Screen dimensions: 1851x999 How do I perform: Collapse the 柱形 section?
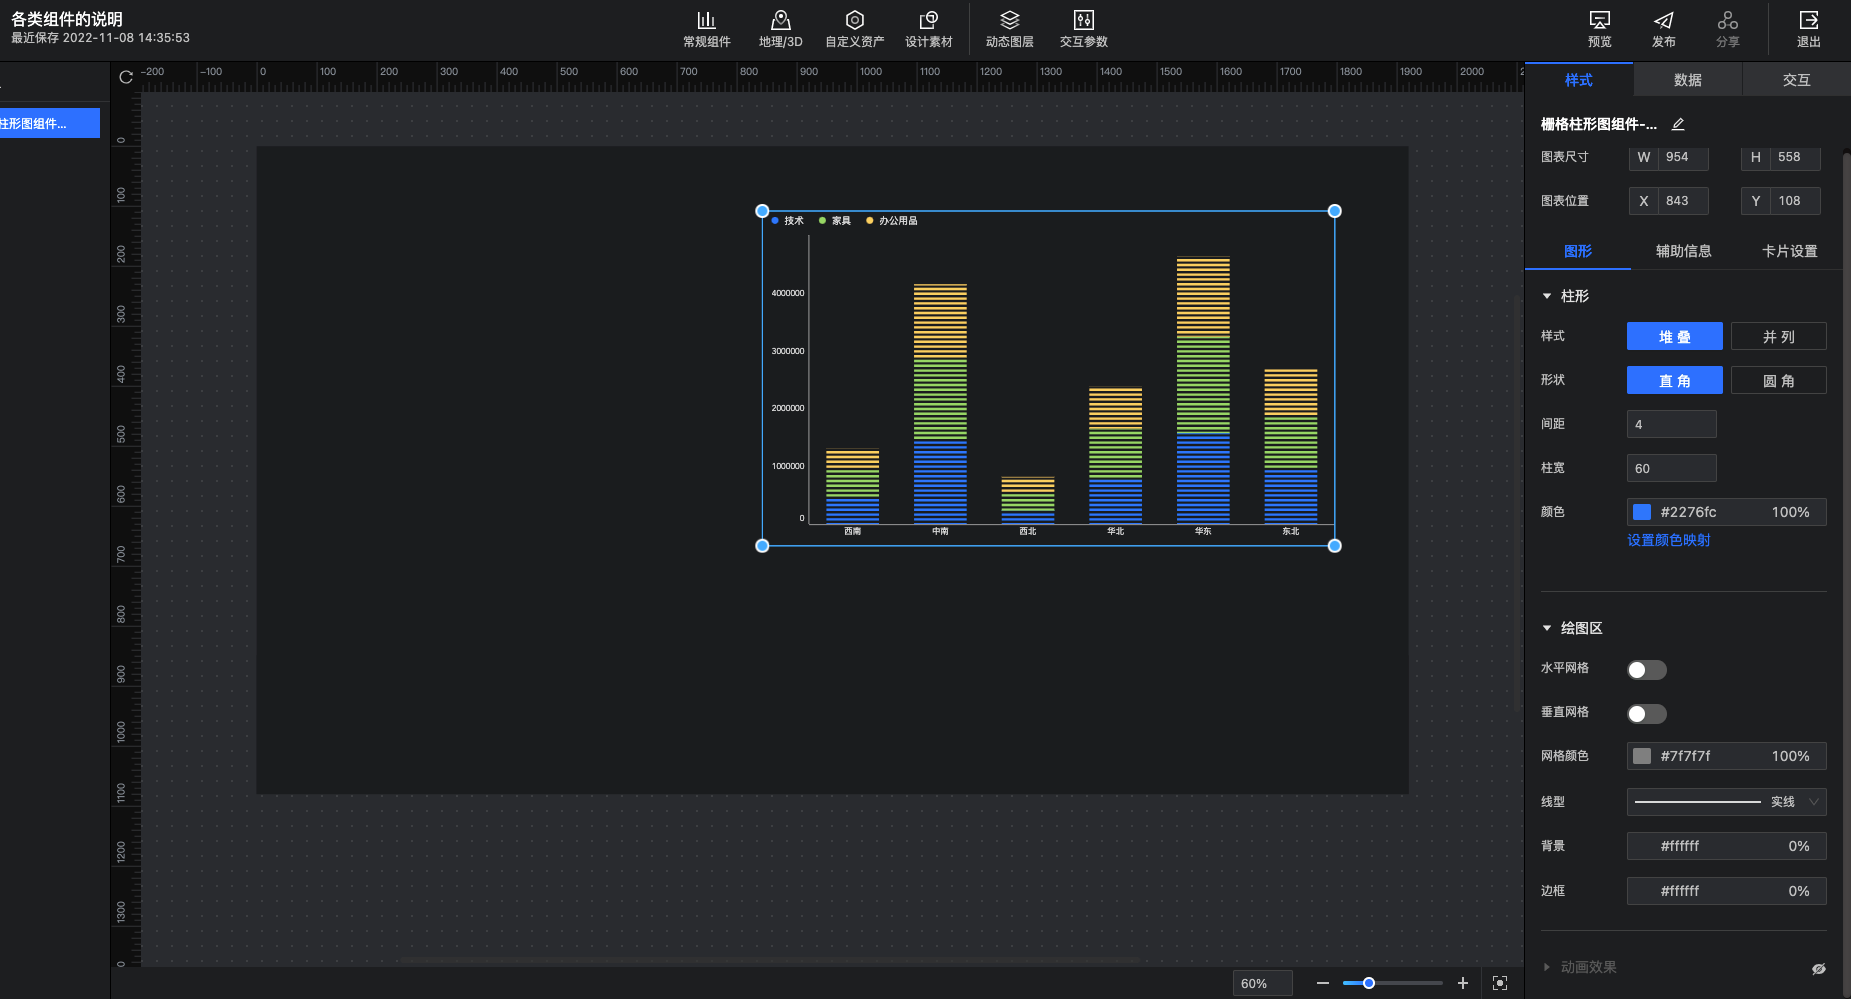[x=1547, y=296]
